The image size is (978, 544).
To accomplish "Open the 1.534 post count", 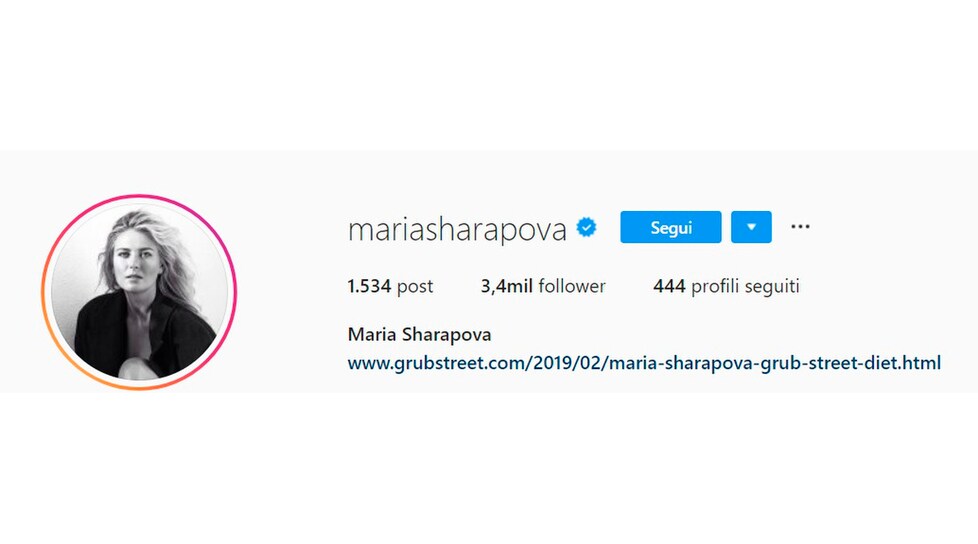I will (x=390, y=286).
